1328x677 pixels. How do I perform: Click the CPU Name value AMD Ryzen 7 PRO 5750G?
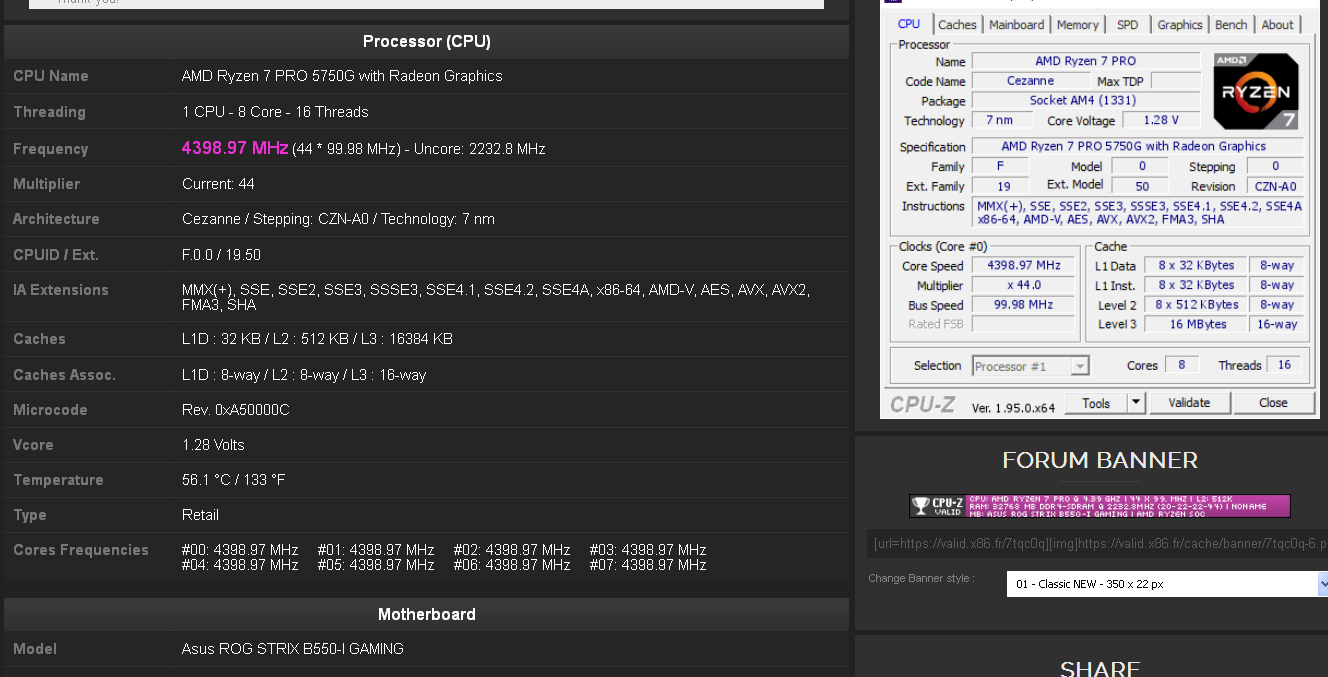(342, 76)
